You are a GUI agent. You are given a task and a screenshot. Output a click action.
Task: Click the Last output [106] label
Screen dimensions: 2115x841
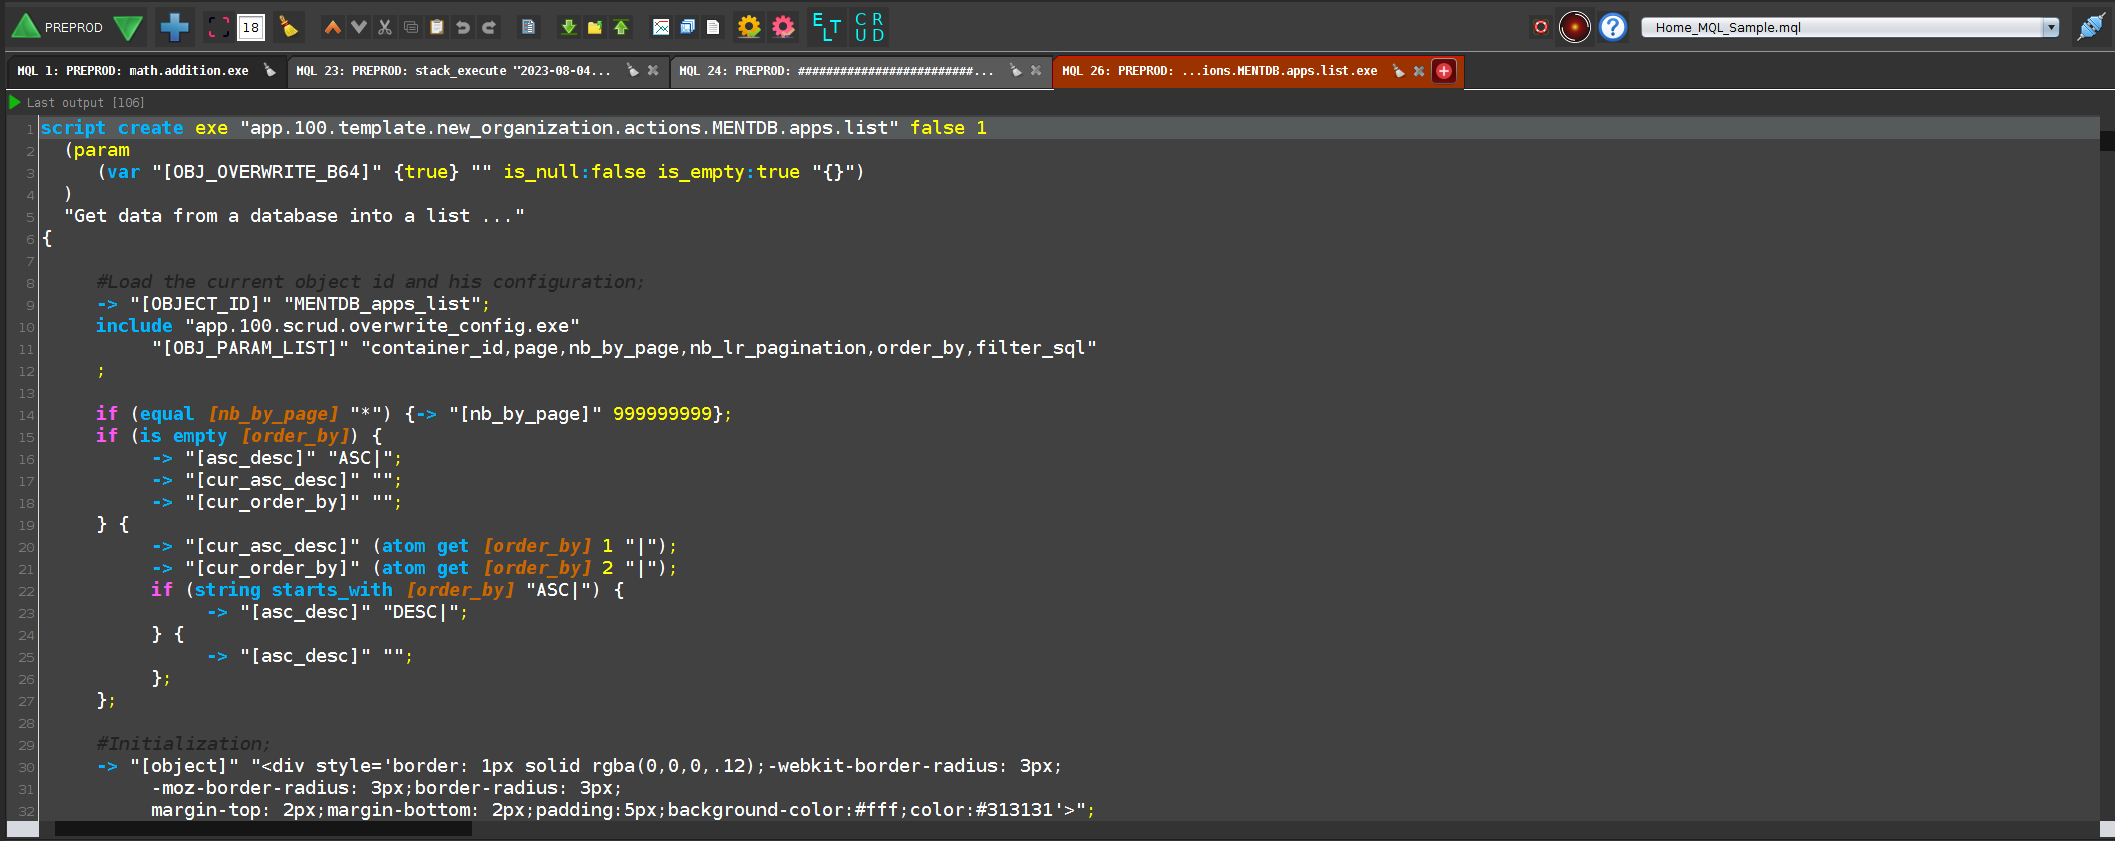pos(86,103)
